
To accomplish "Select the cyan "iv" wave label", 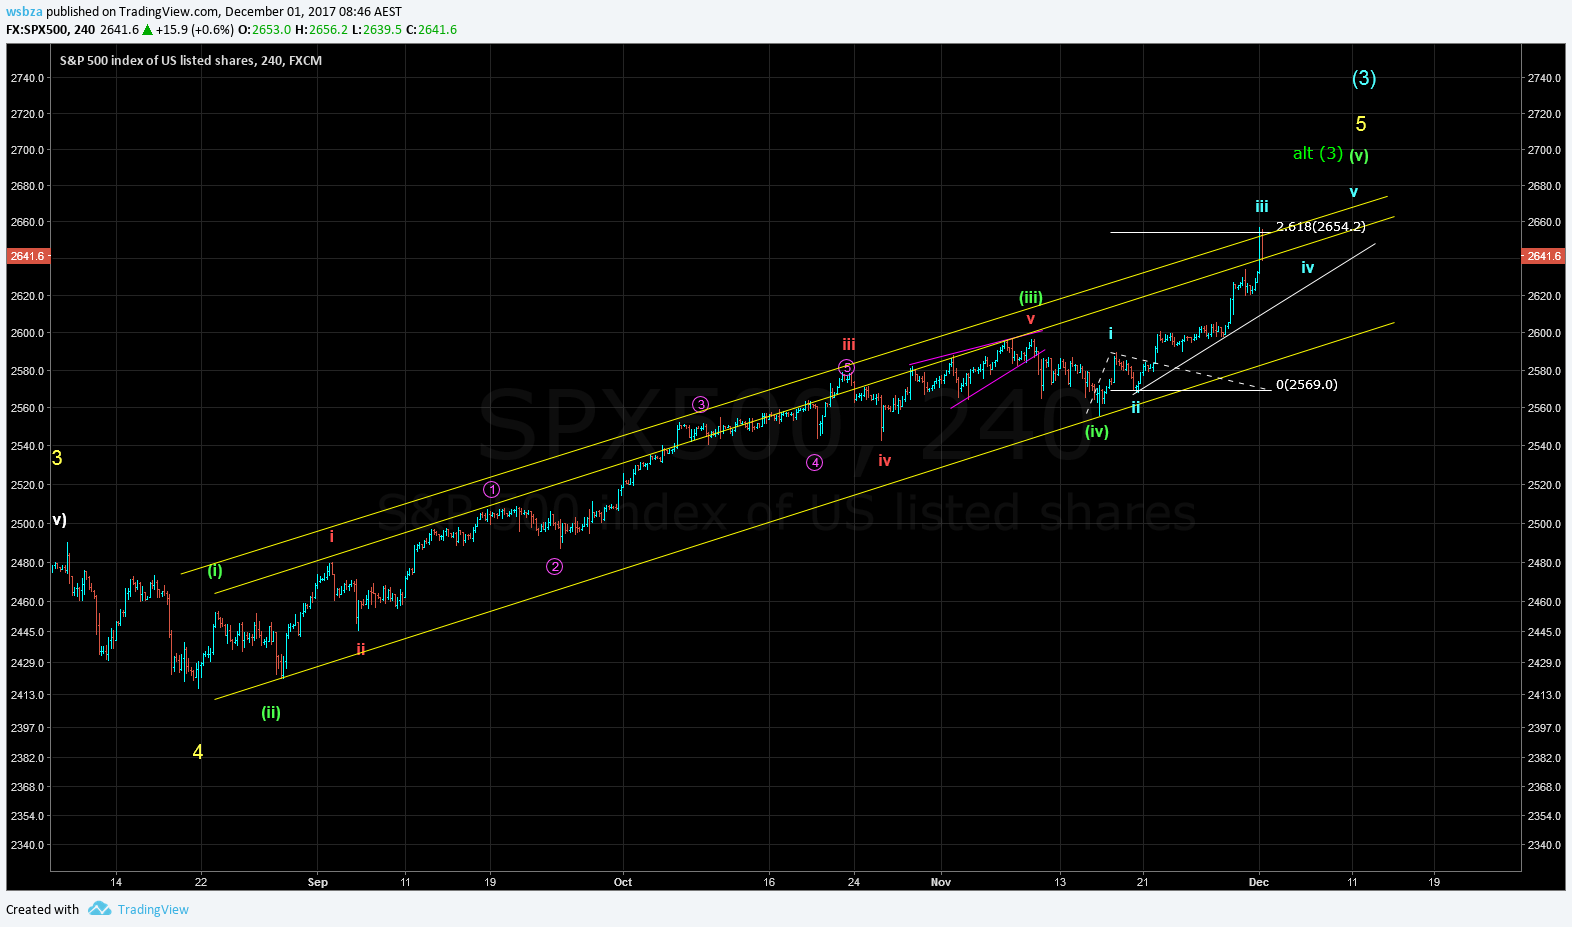I will [1307, 267].
